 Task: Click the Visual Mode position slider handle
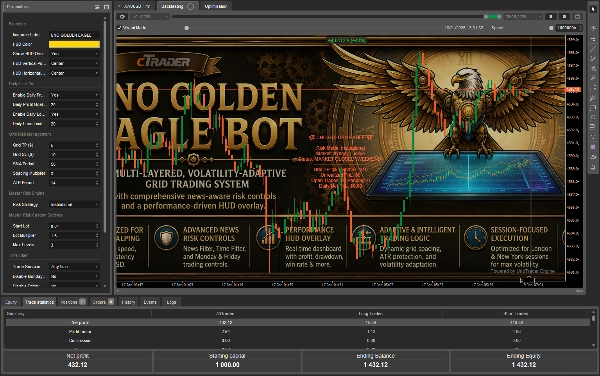(187, 28)
